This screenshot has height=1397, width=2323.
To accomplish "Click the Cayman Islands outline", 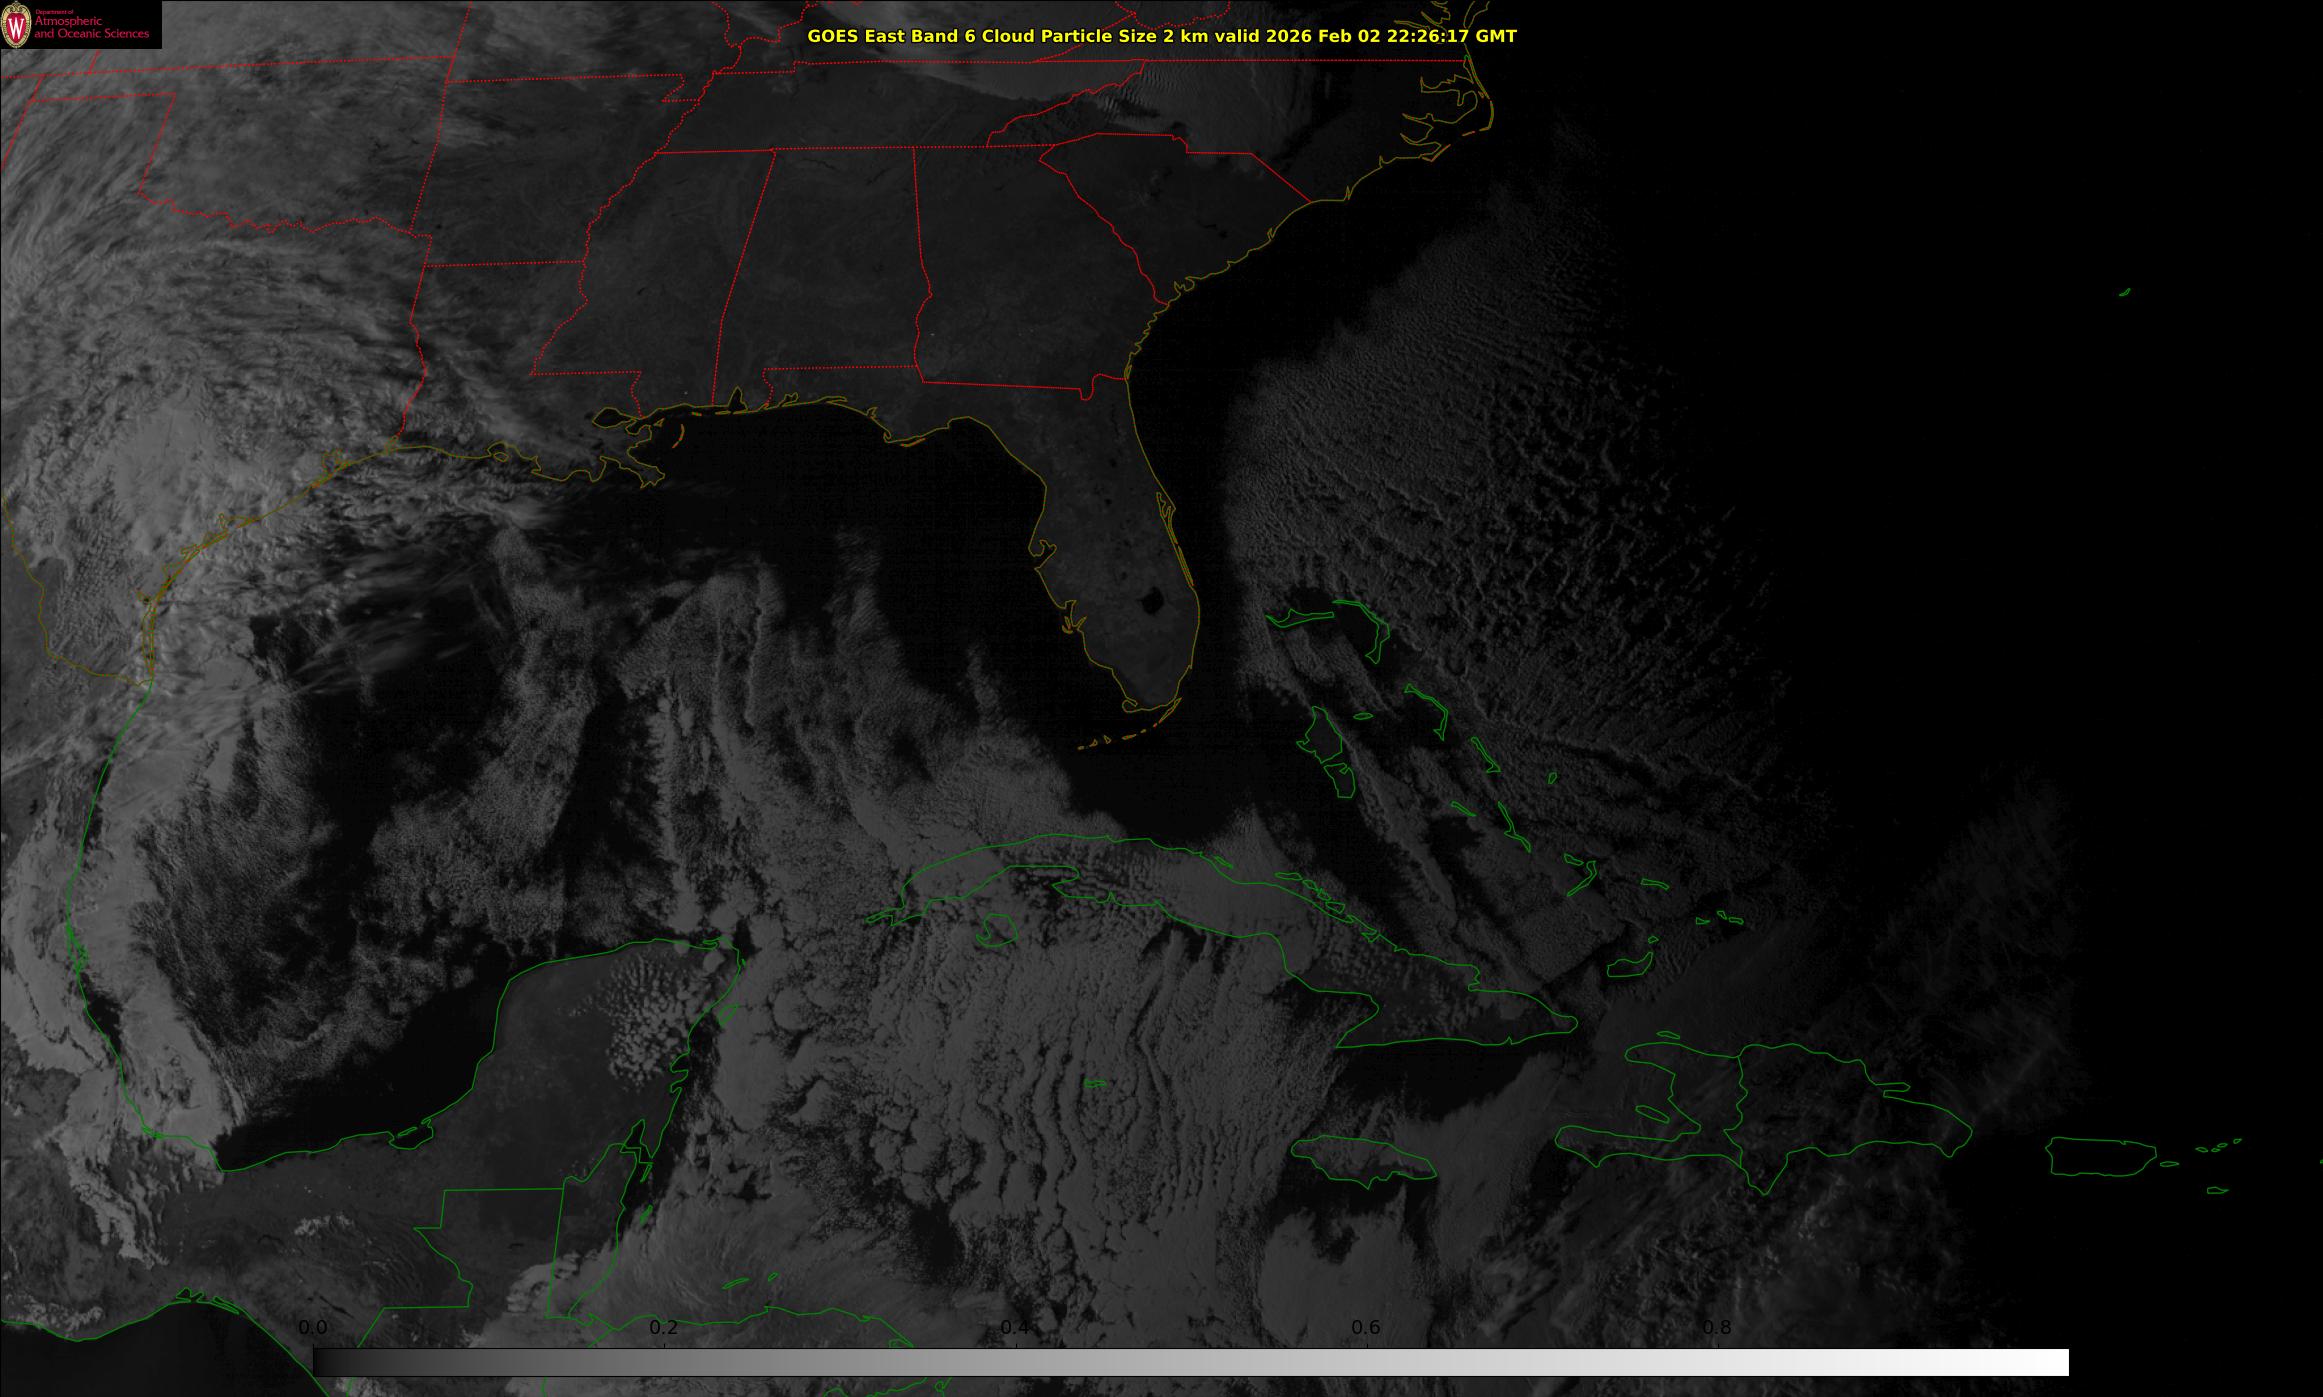I will tap(1095, 1083).
